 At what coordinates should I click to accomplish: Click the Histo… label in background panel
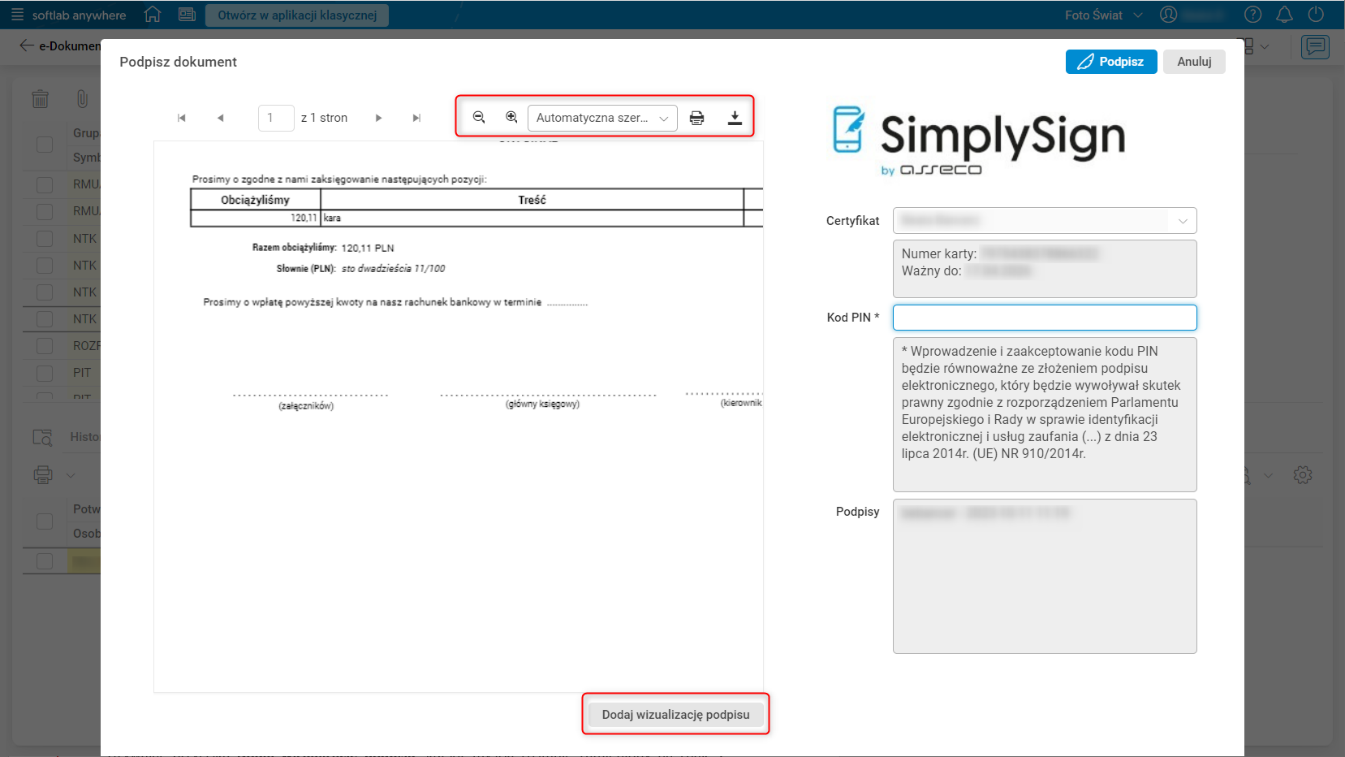pos(85,437)
